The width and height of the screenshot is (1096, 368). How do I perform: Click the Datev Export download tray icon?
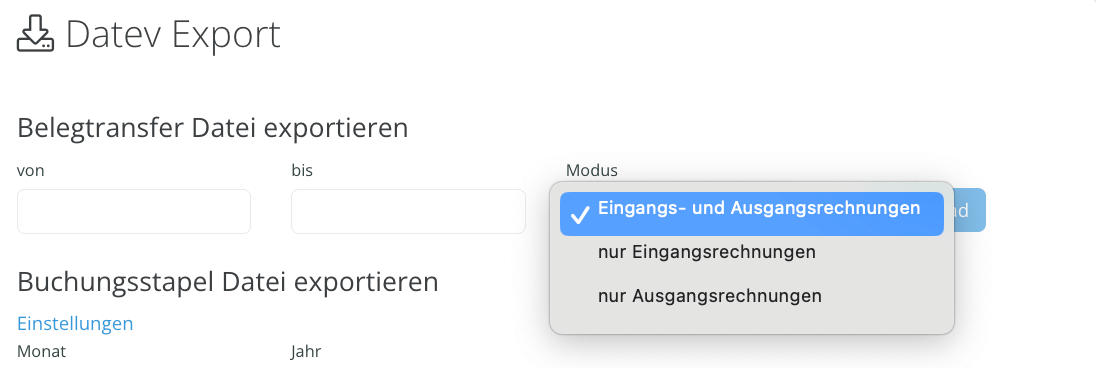coord(35,34)
